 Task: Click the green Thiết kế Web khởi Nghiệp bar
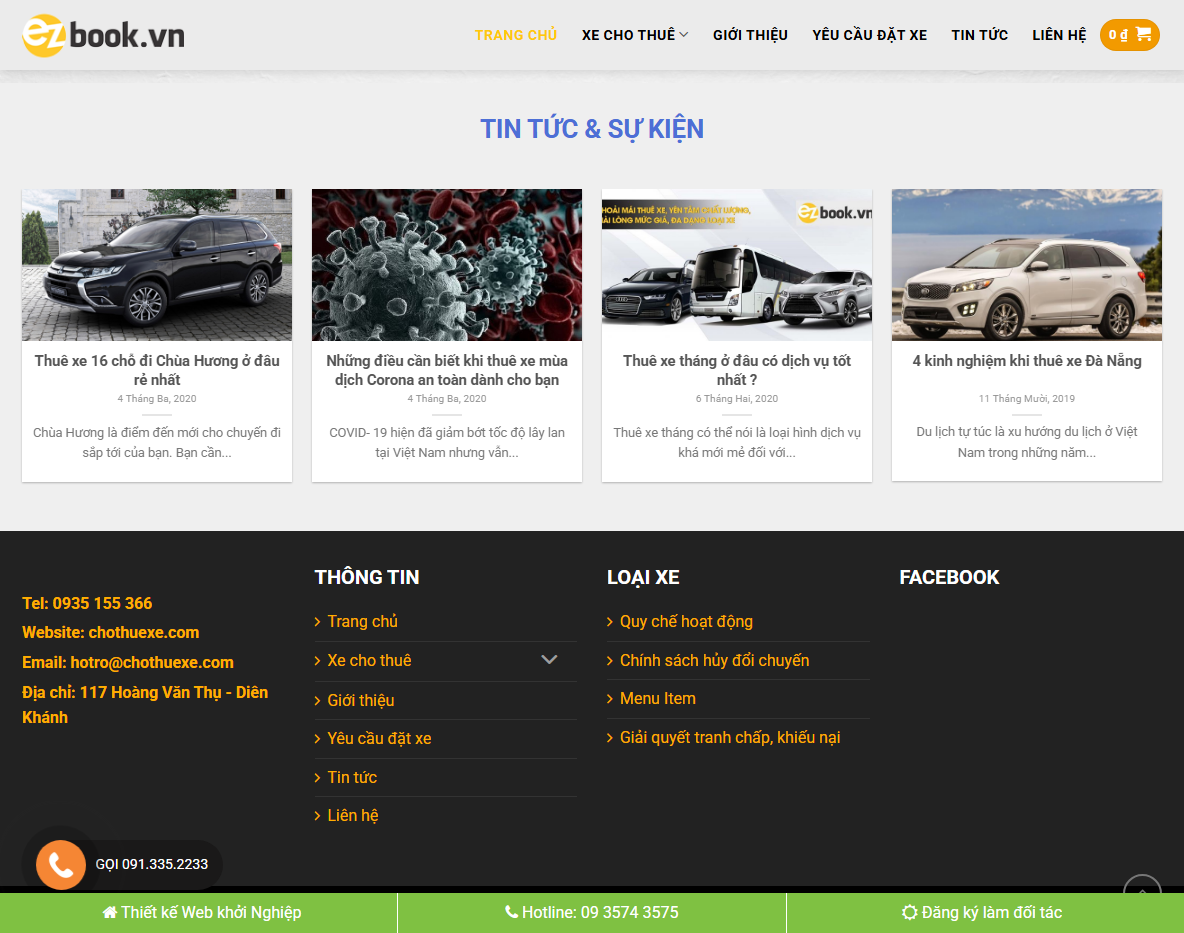pos(198,912)
